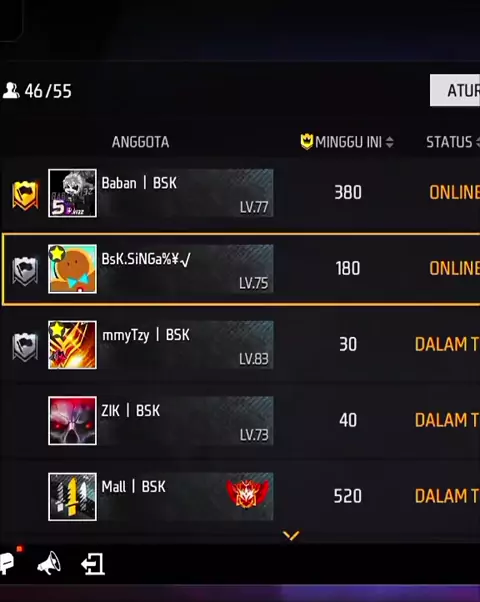Open Mall | BSK sword avatar thumbnail
The height and width of the screenshot is (602, 480).
click(x=73, y=497)
